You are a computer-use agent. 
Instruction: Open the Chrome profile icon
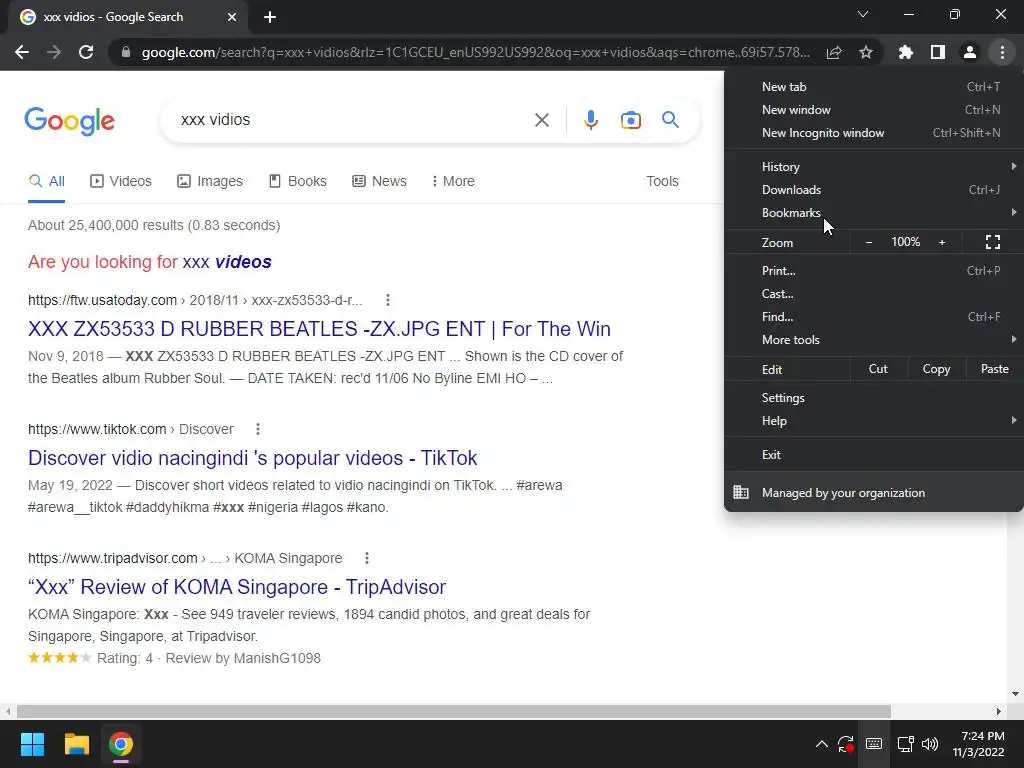970,52
